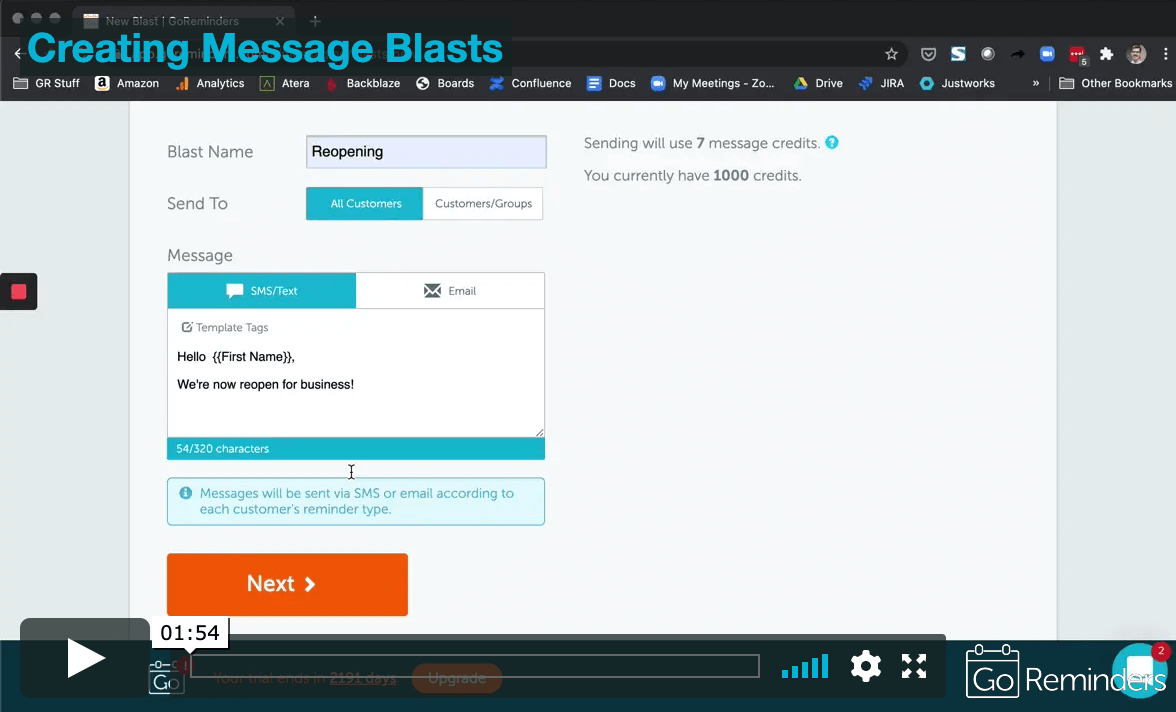Expand the bookmarks overflow chevron
Screen dimensions: 1176x712
pos(1035,83)
